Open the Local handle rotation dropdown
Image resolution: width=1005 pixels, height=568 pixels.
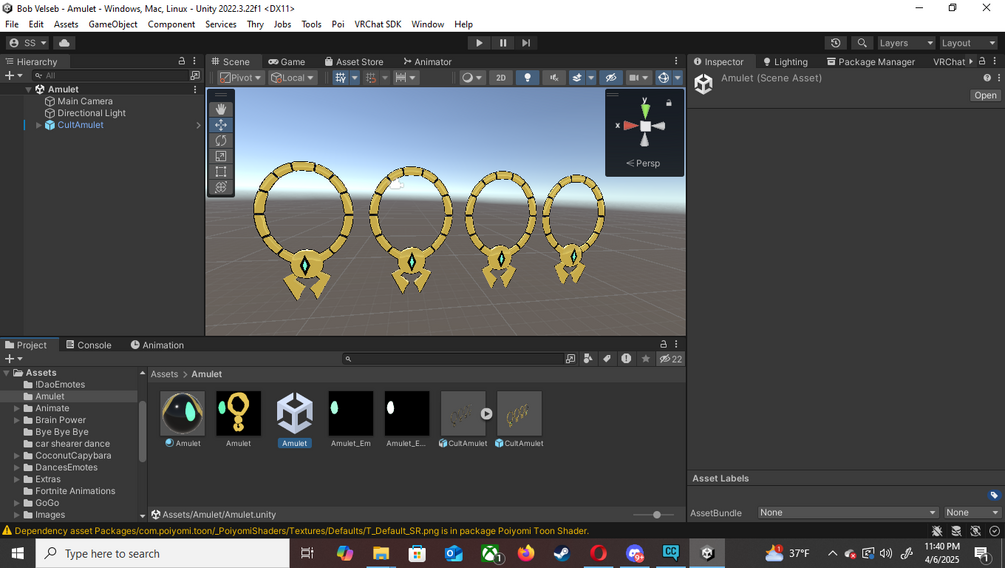coord(292,78)
